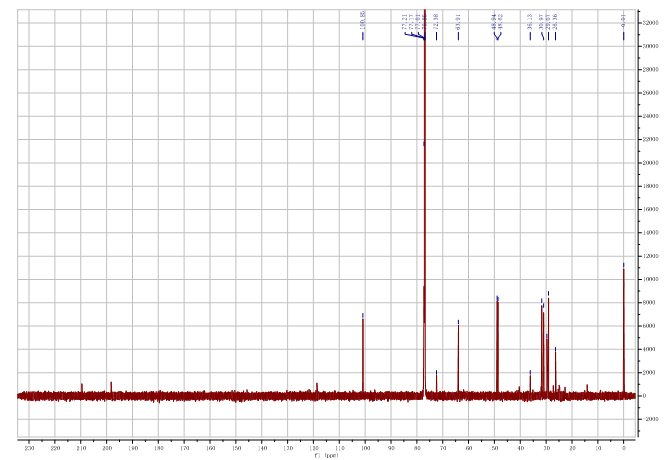Click the 200 tick label on the ppm axis
Image resolution: width=664 pixels, height=460 pixels.
[x=107, y=448]
